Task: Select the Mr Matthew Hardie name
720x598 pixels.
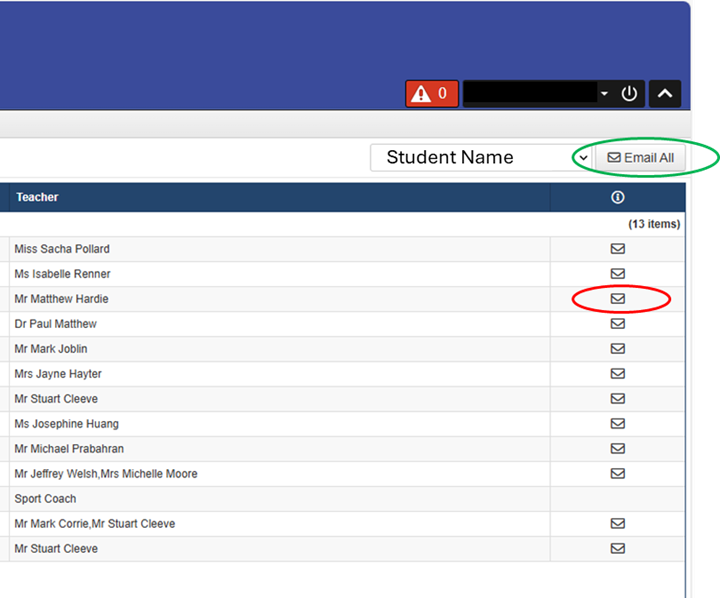Action: [62, 299]
